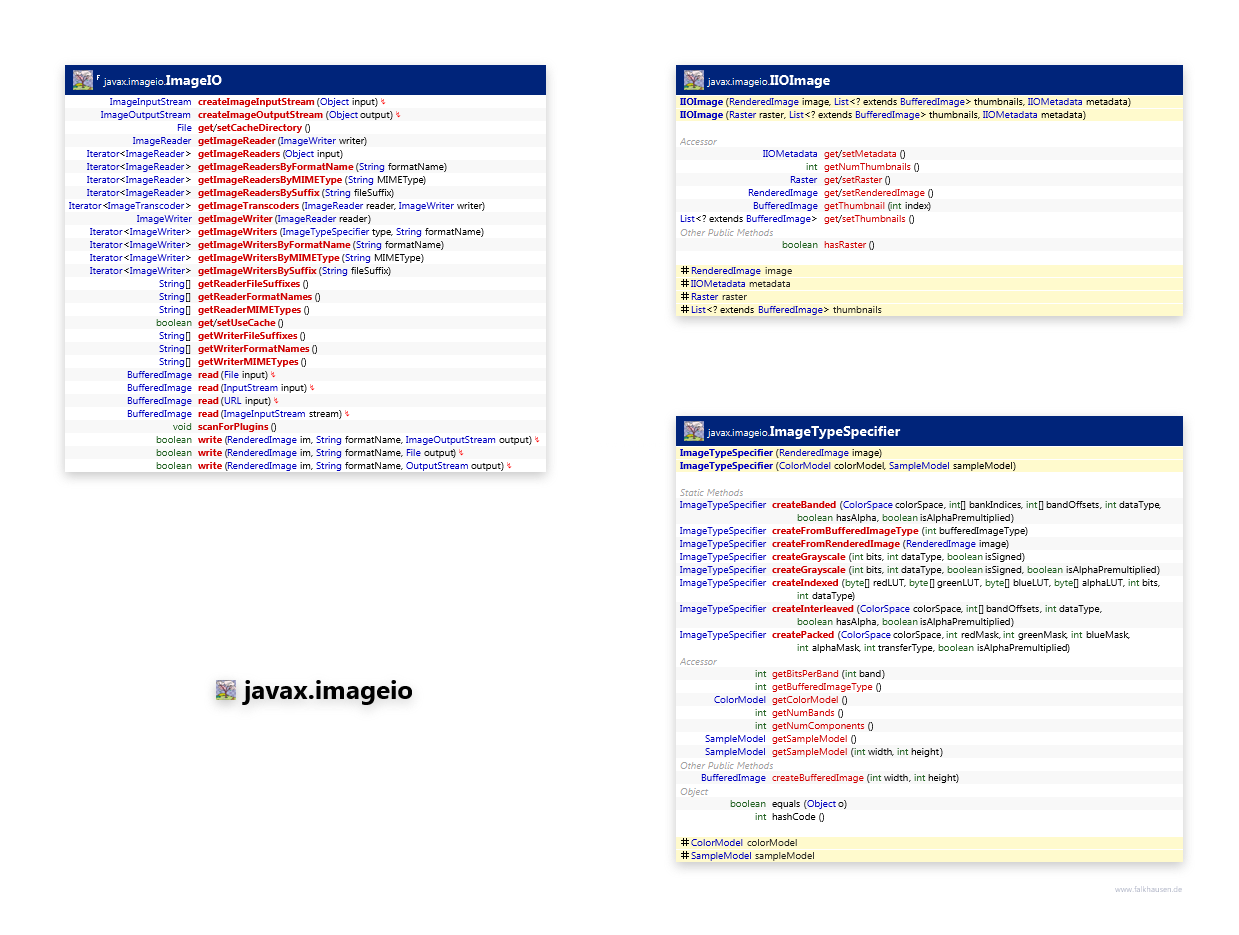Select getNumThumbnails method
The image size is (1239, 935).
tap(868, 167)
